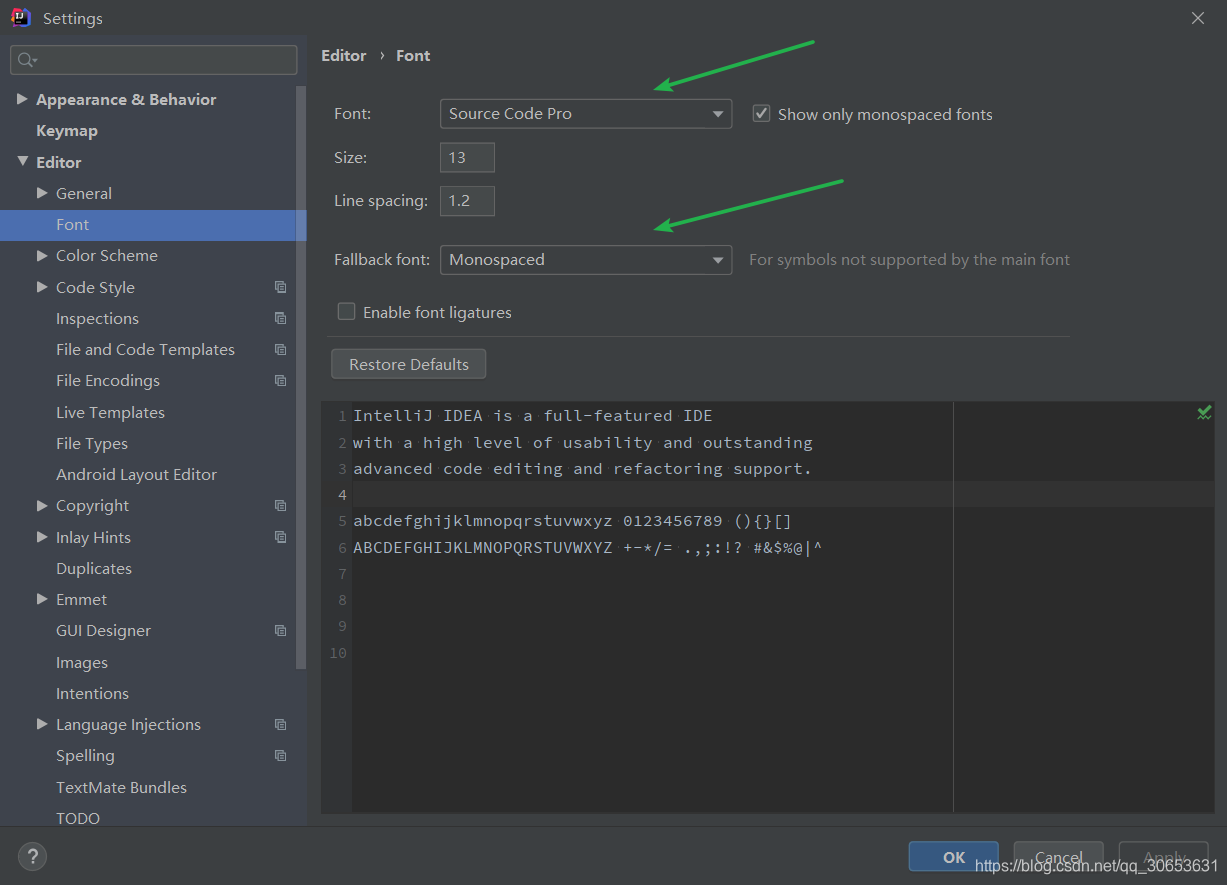
Task: Open Live Templates settings
Action: coord(110,412)
